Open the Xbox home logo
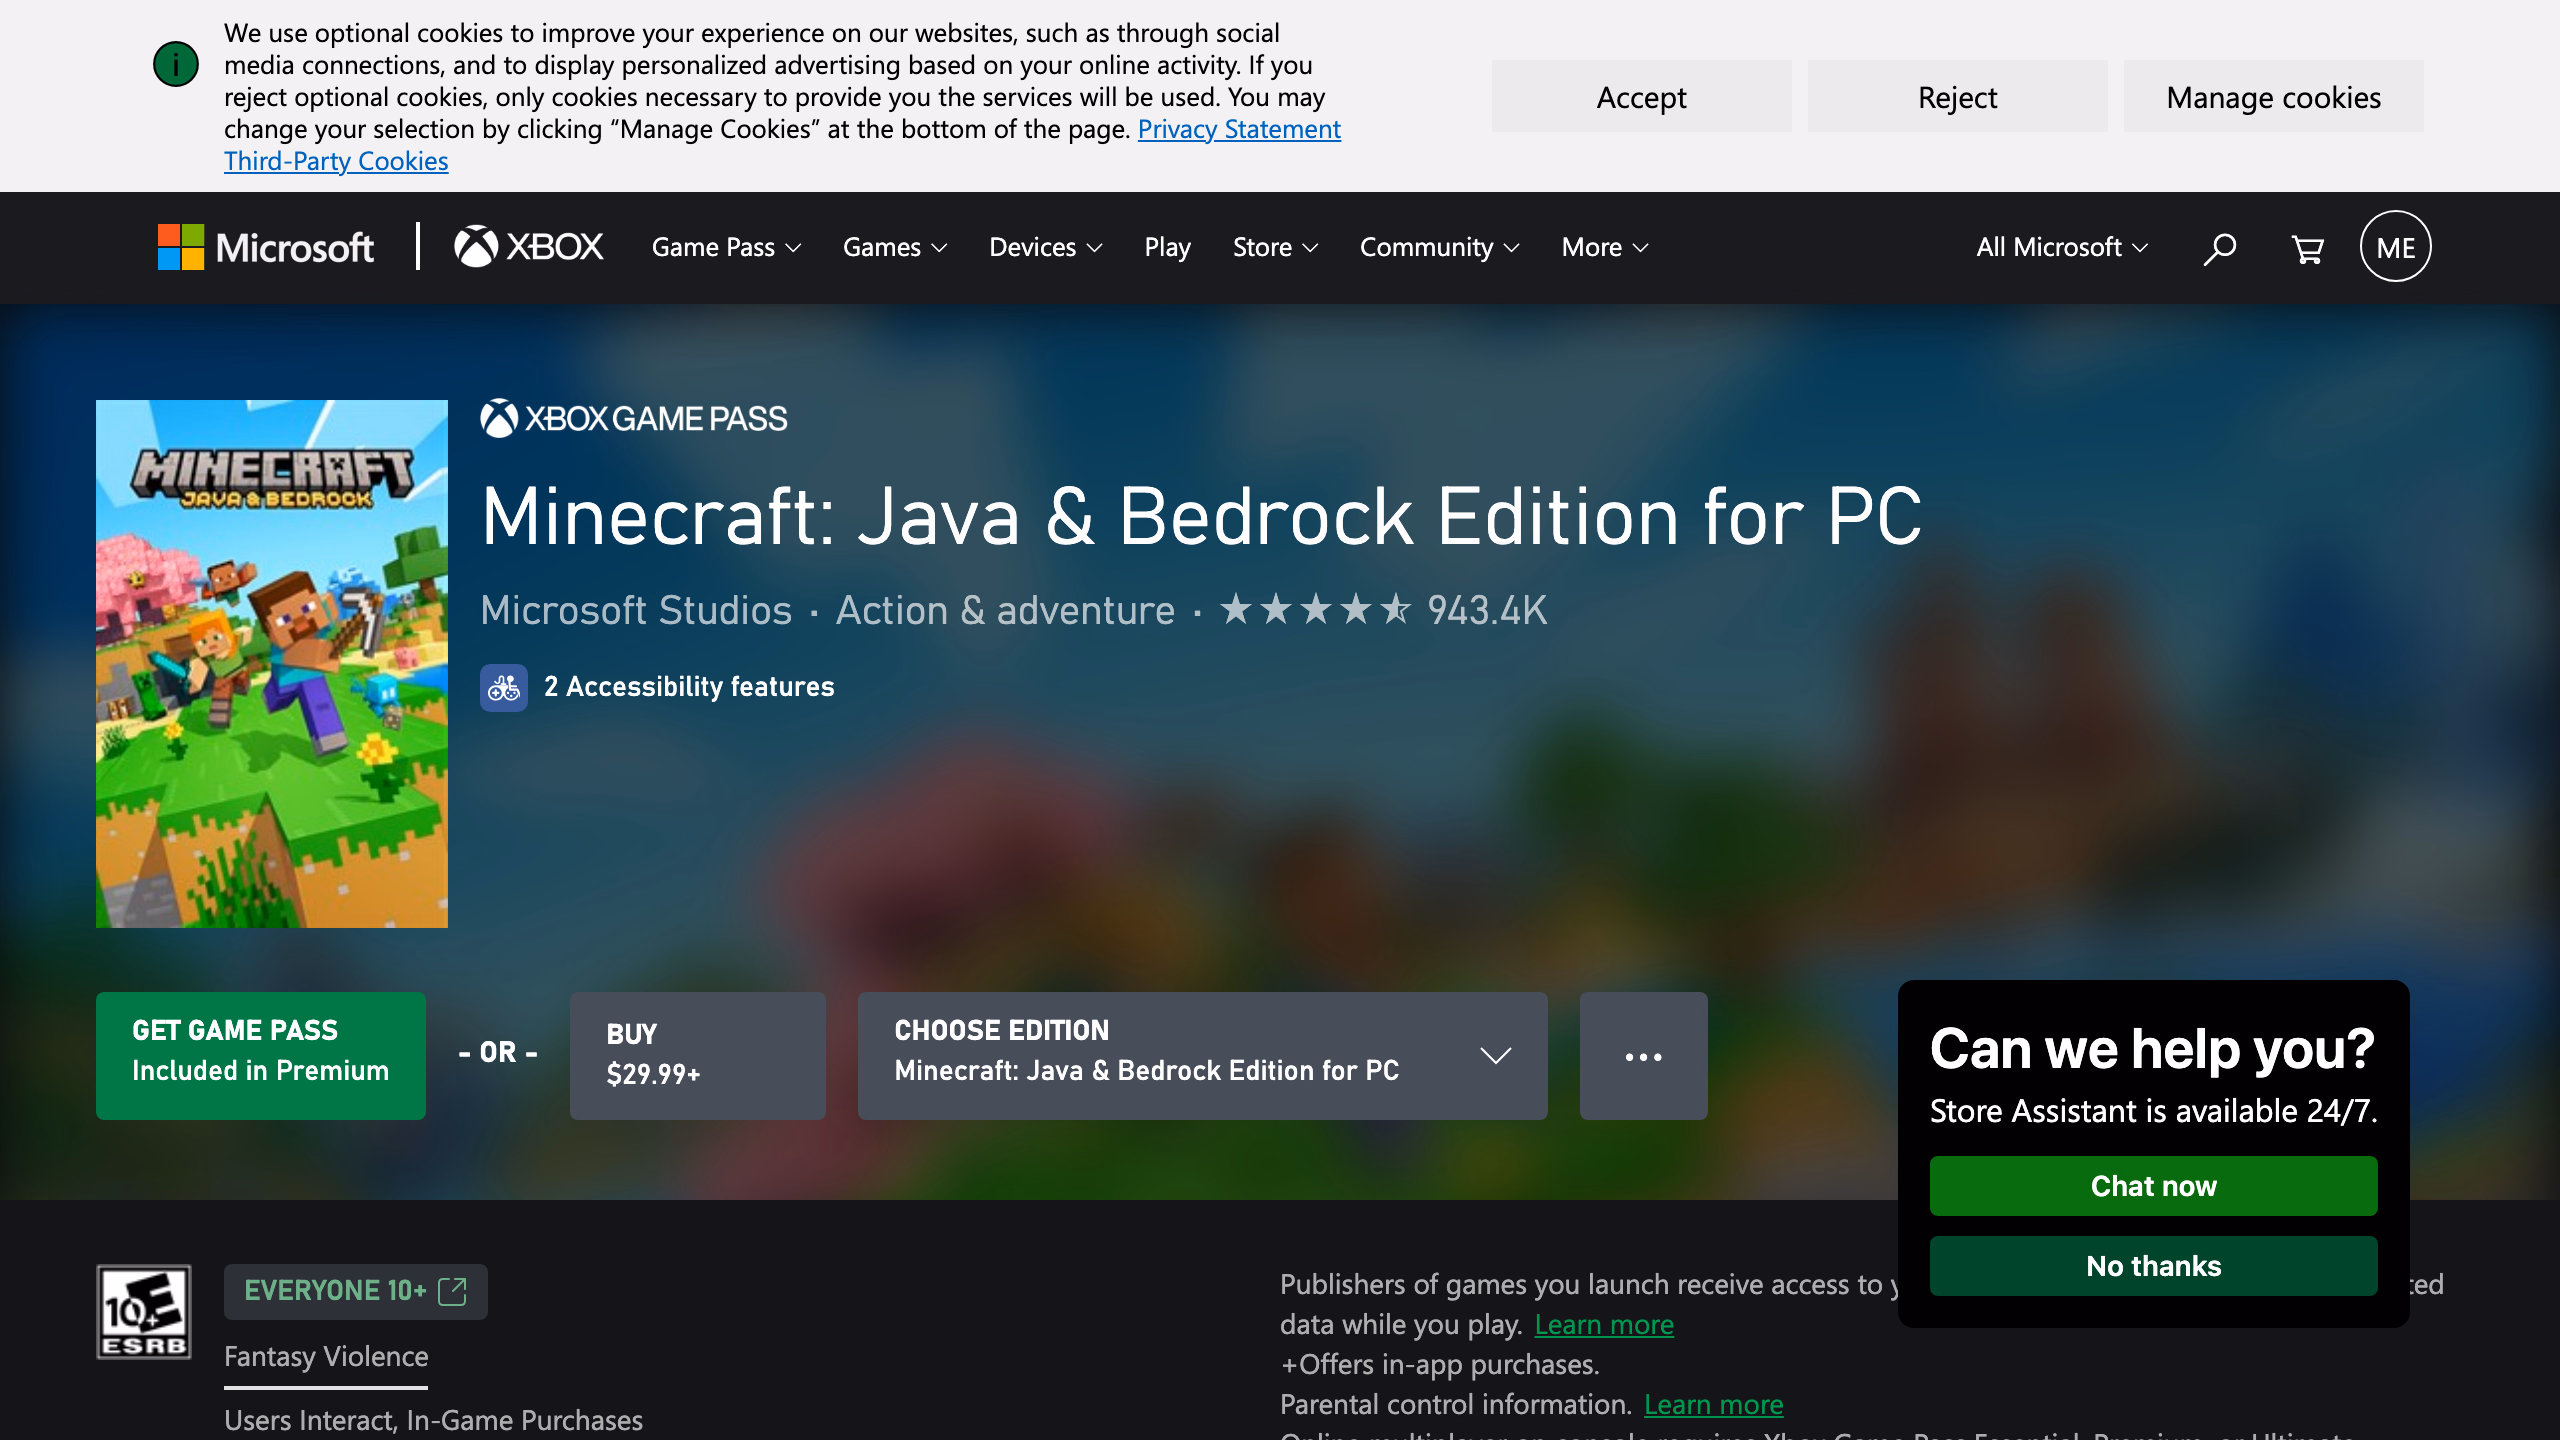 [529, 247]
